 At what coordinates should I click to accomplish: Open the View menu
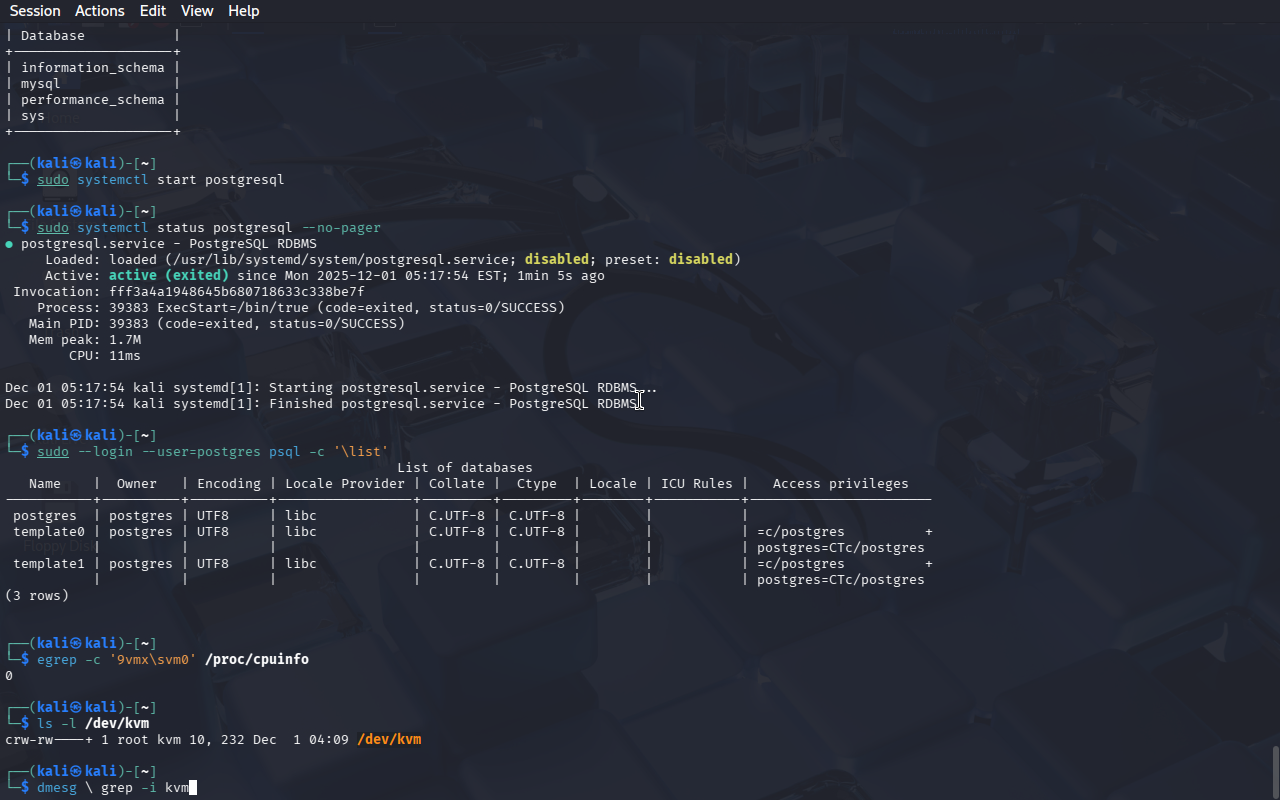(x=197, y=11)
